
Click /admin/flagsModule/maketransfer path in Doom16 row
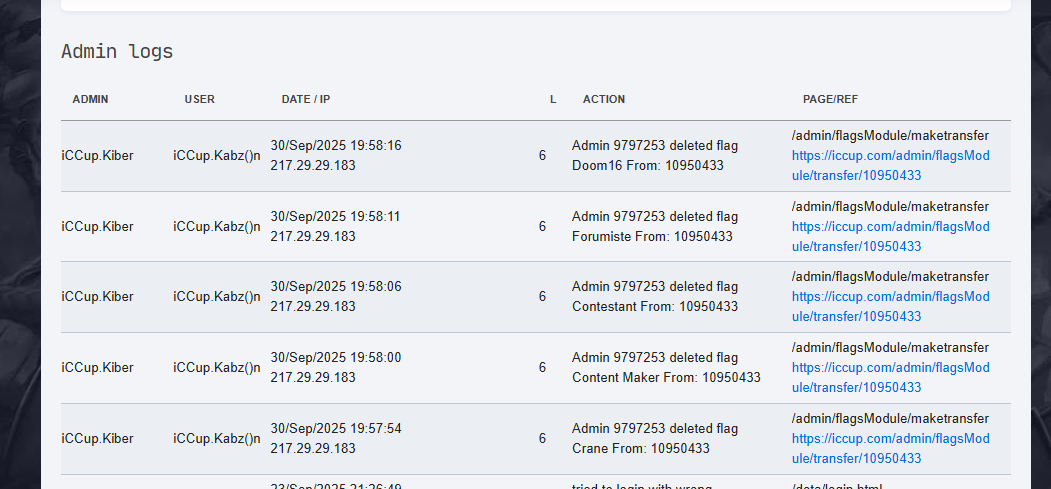[890, 136]
